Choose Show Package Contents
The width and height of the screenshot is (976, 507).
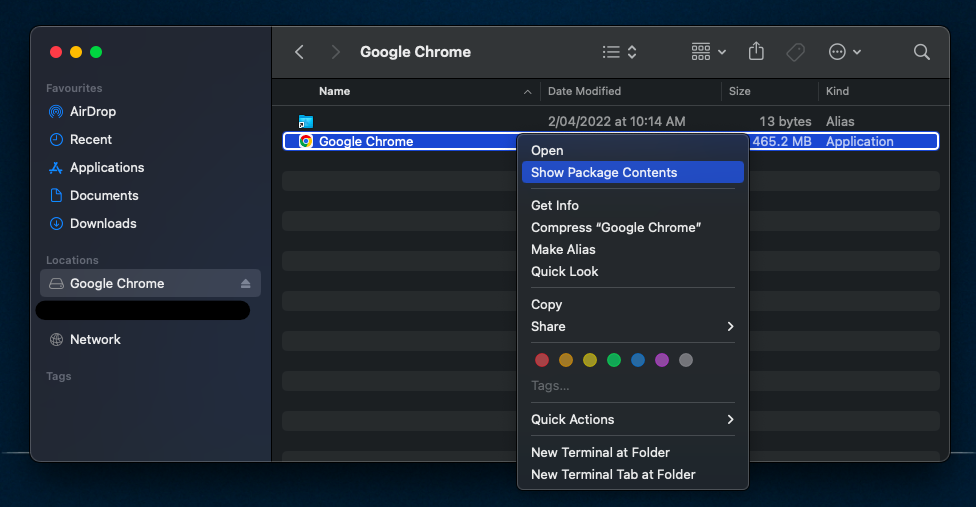click(x=632, y=172)
